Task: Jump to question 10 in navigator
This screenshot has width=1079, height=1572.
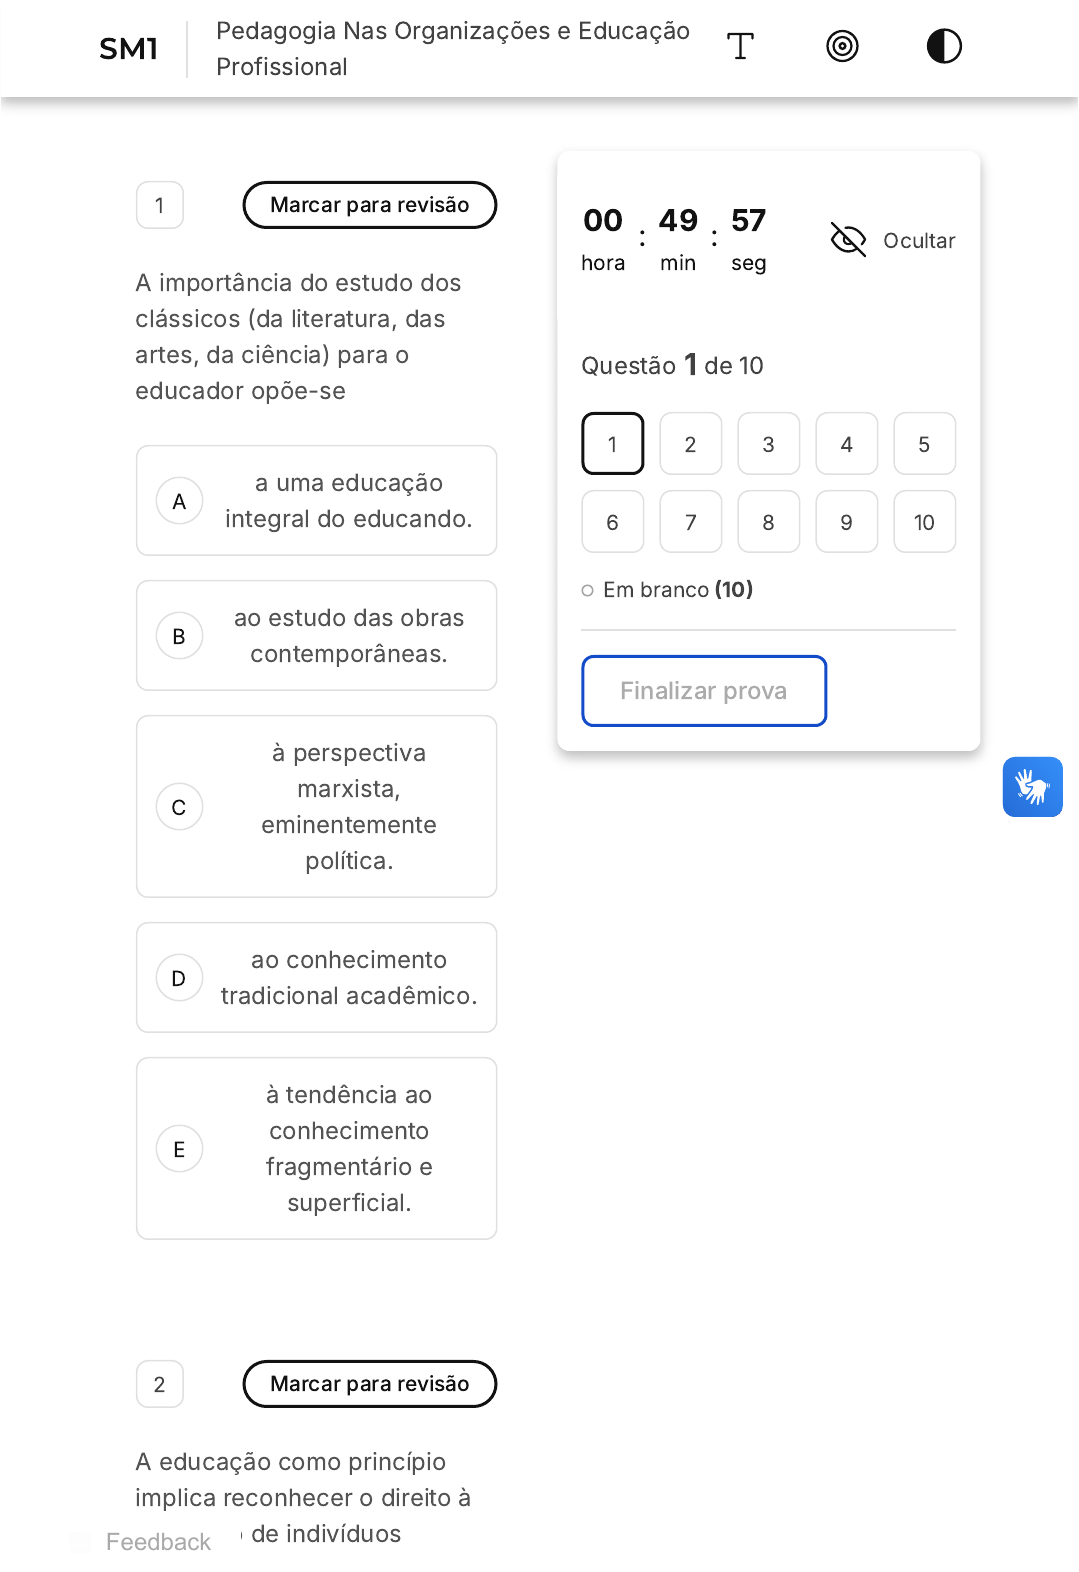Action: 924,522
